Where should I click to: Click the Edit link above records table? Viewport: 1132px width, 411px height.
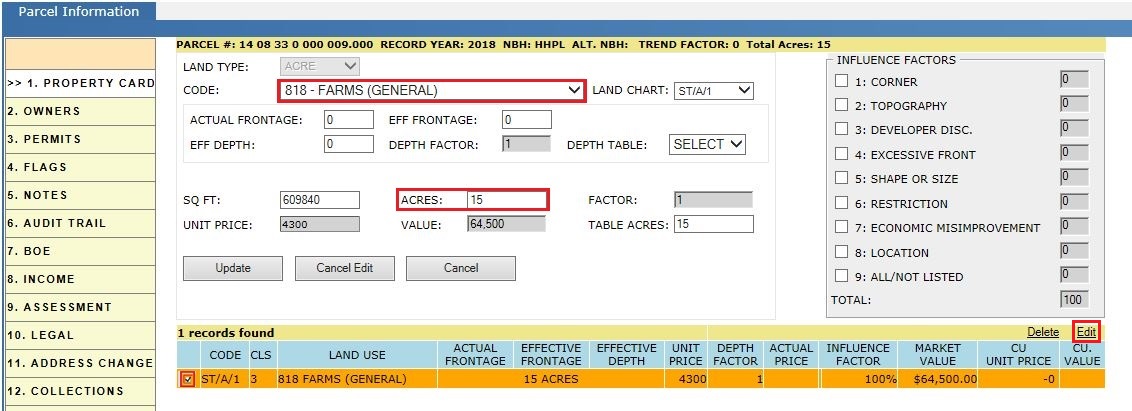click(1086, 332)
